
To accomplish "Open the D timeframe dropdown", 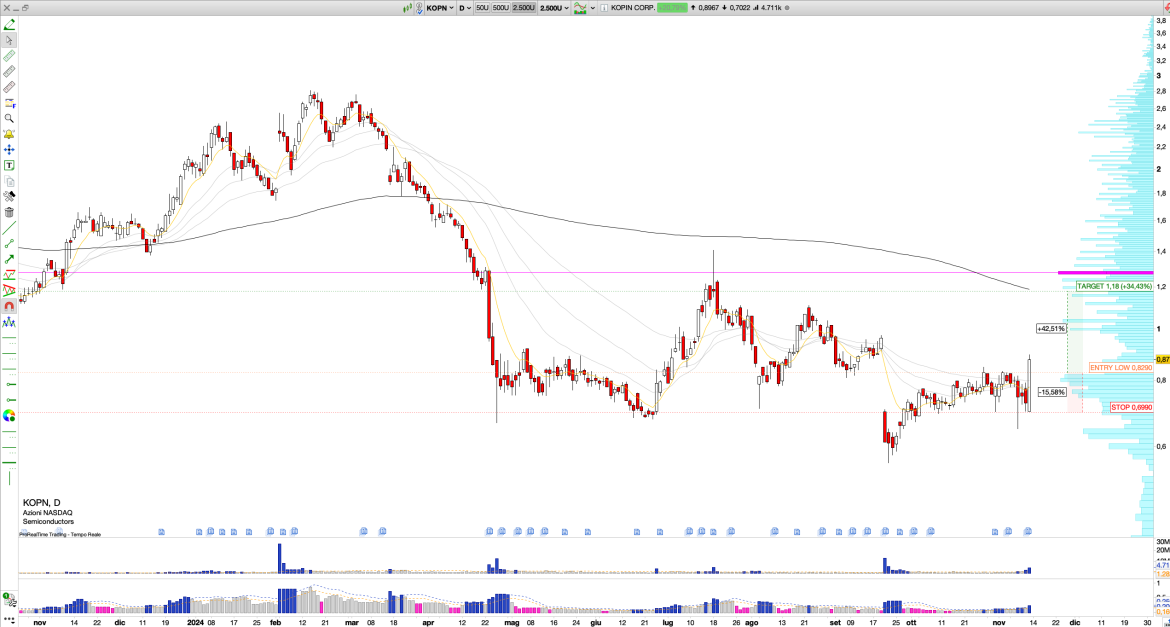I will (x=466, y=8).
